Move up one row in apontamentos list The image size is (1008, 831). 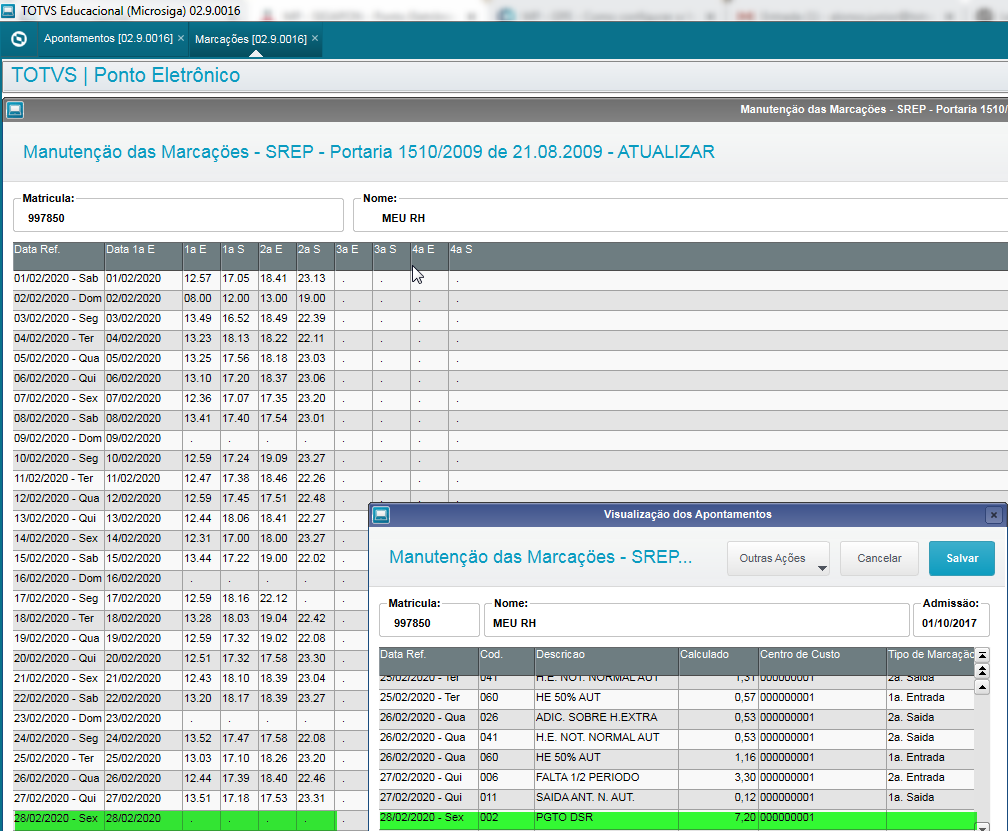click(x=982, y=687)
